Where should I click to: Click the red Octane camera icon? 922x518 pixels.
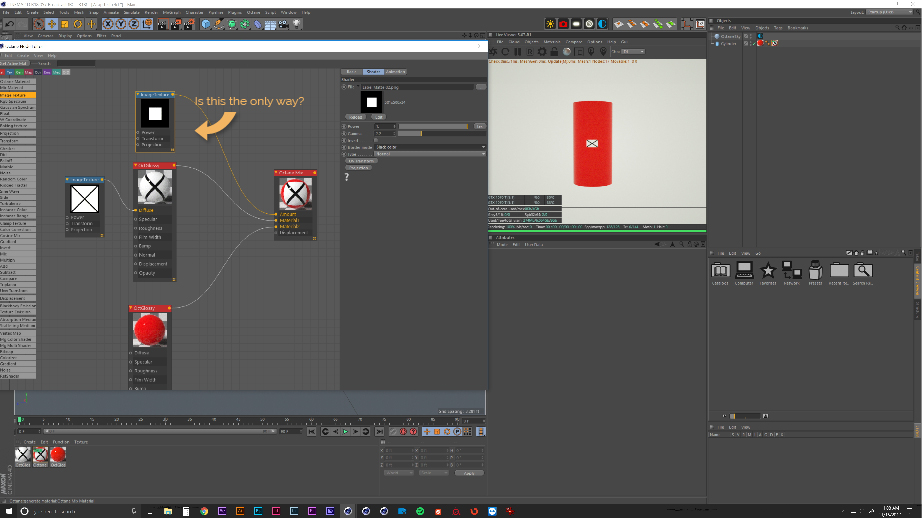[565, 23]
